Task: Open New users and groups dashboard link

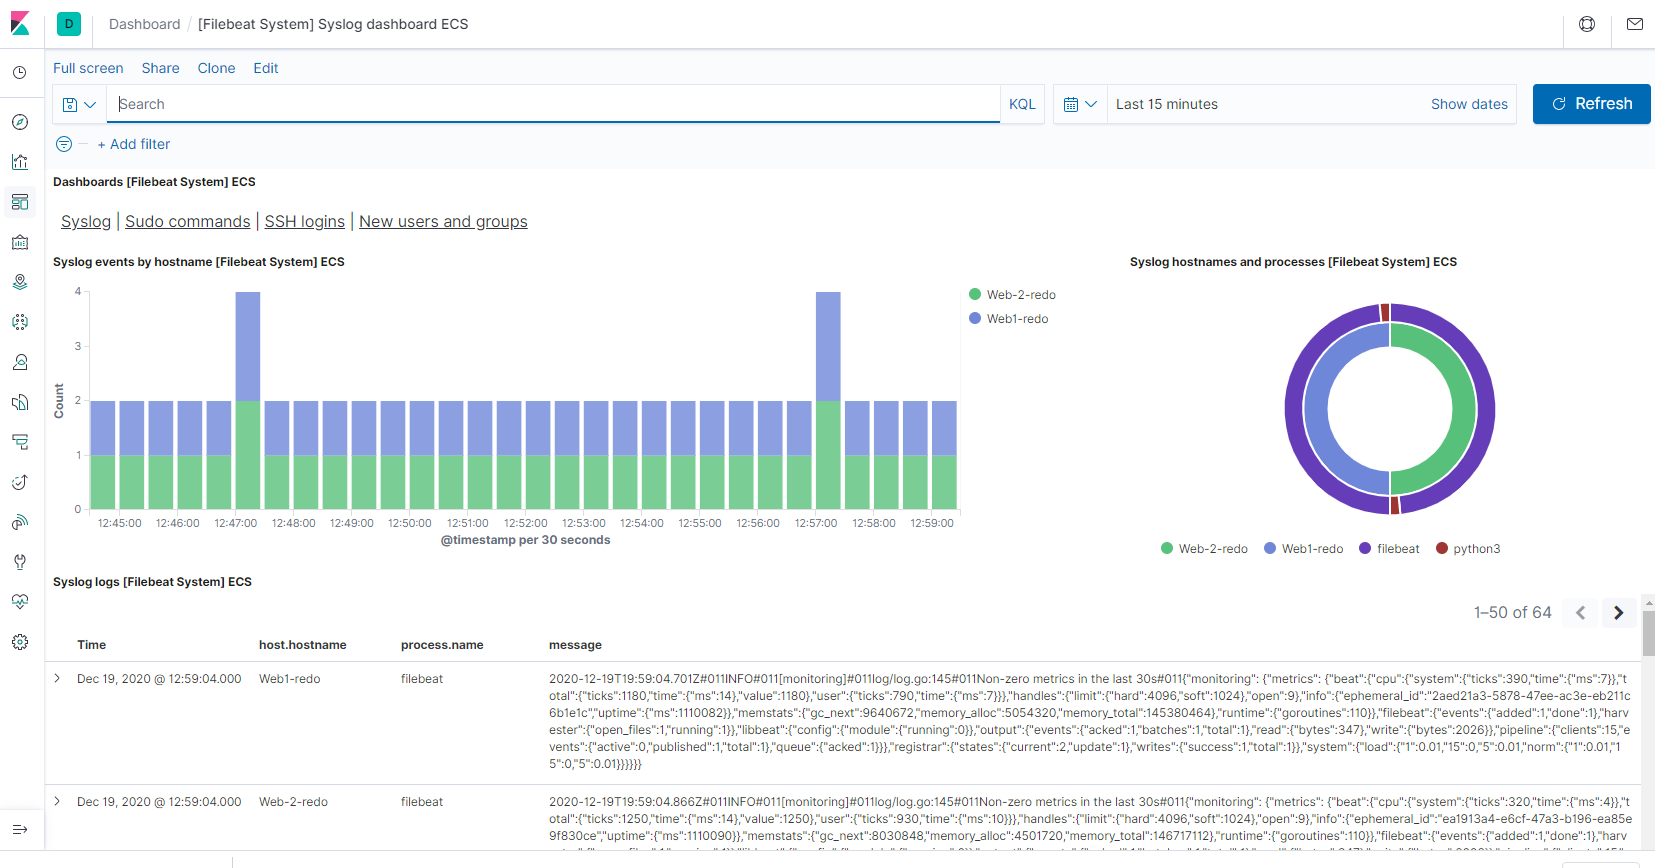Action: [x=443, y=222]
